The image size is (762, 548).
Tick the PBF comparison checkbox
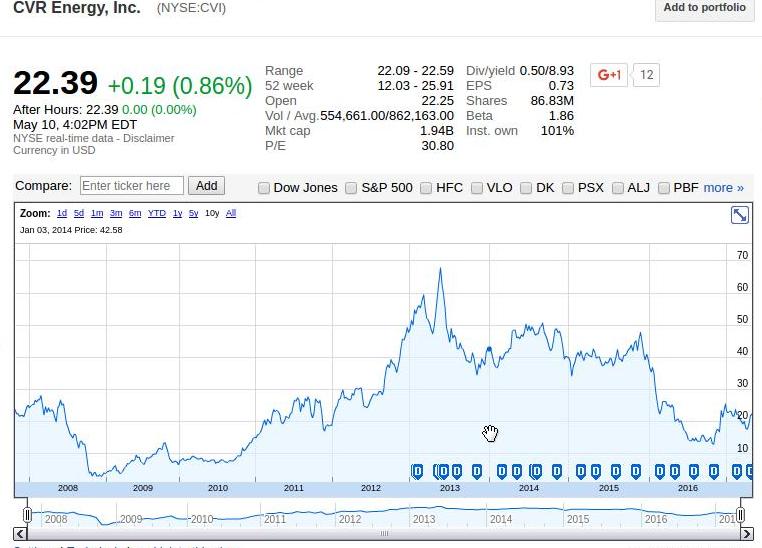pos(663,188)
